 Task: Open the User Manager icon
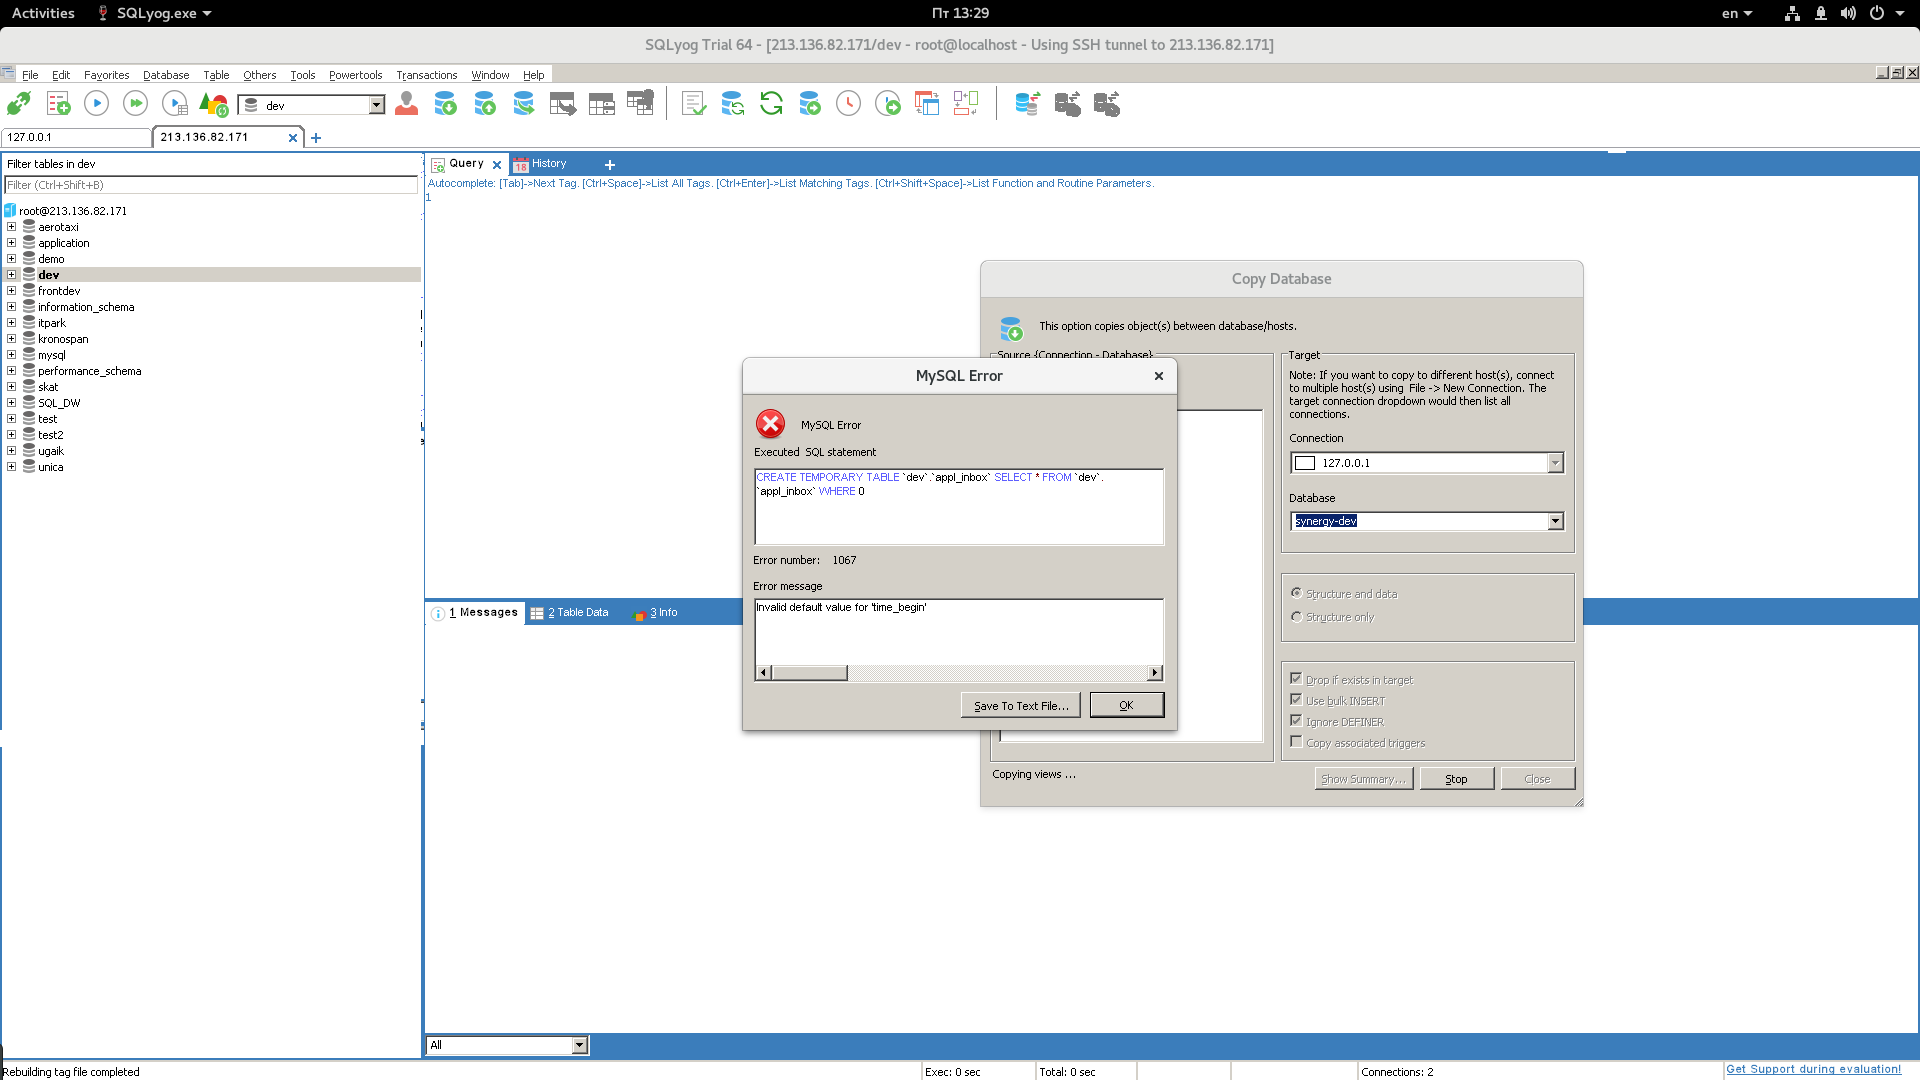pyautogui.click(x=406, y=103)
